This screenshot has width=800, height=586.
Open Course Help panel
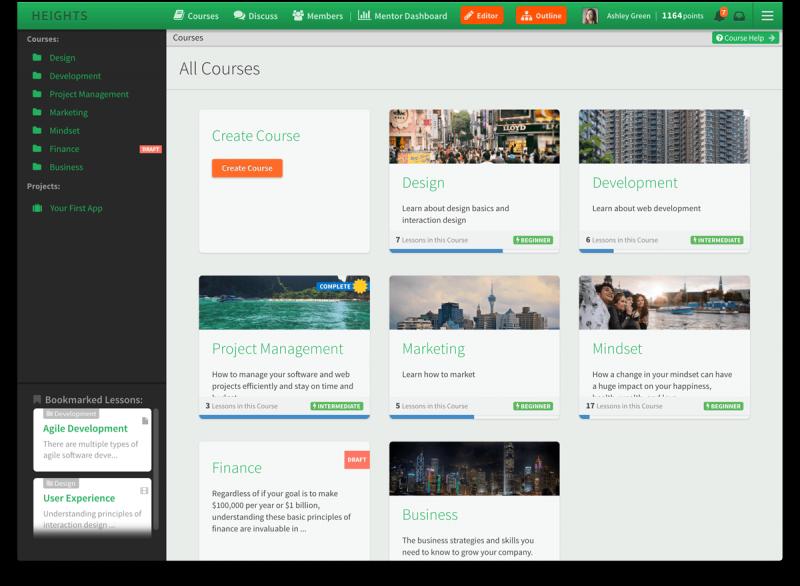(745, 38)
